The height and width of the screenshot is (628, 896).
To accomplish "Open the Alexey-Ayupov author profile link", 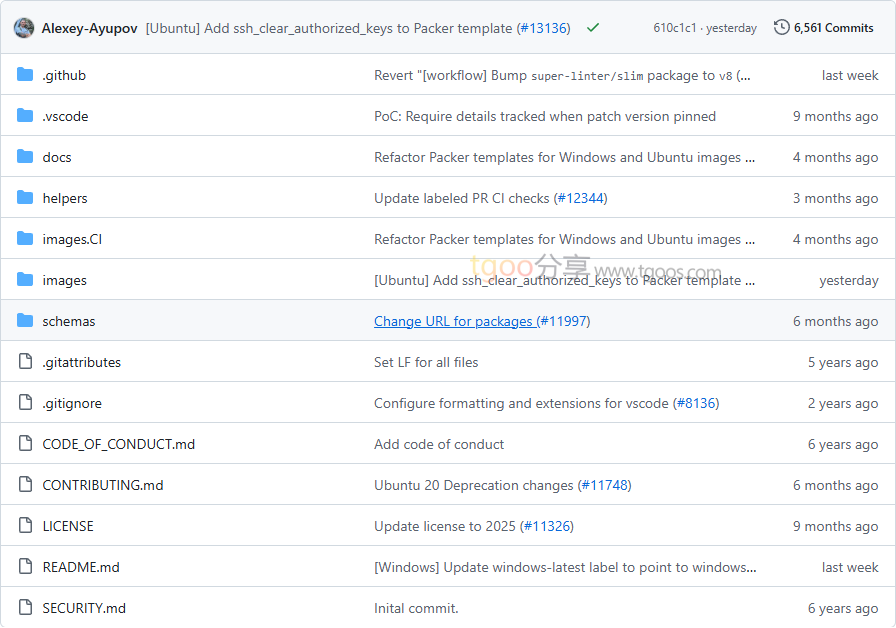I will click(90, 28).
